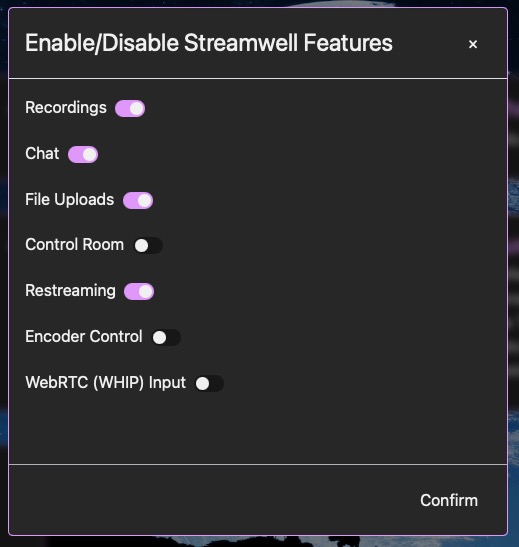Click empty dialog space below WebRTC toggle
Viewport: 519px width, 547px height.
click(x=258, y=429)
